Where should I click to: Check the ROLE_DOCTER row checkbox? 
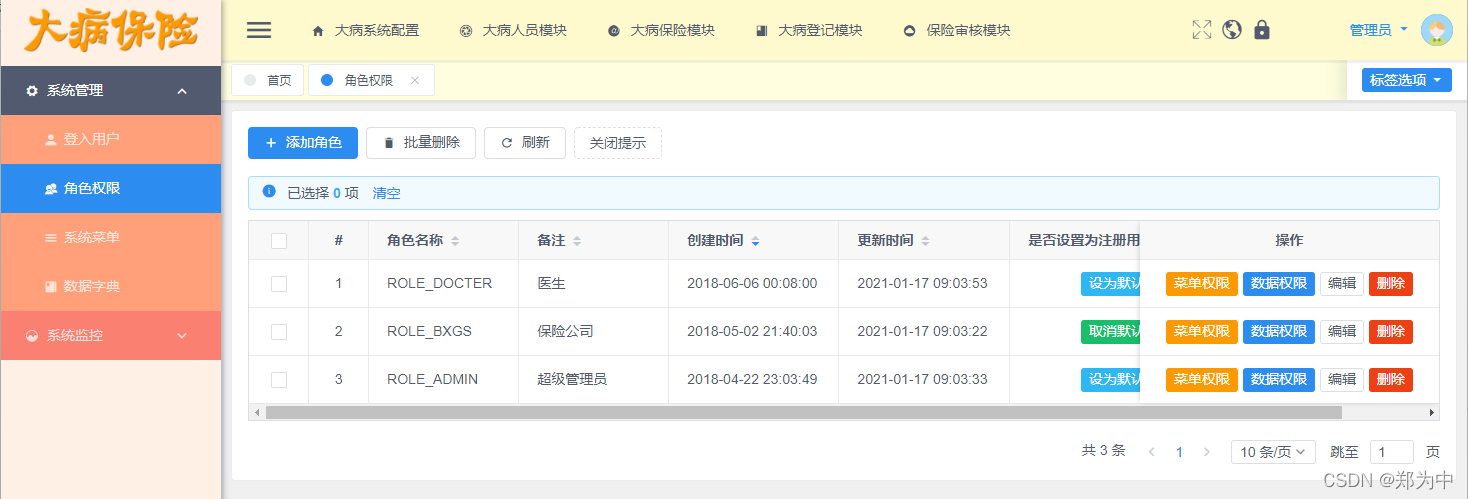pyautogui.click(x=279, y=284)
